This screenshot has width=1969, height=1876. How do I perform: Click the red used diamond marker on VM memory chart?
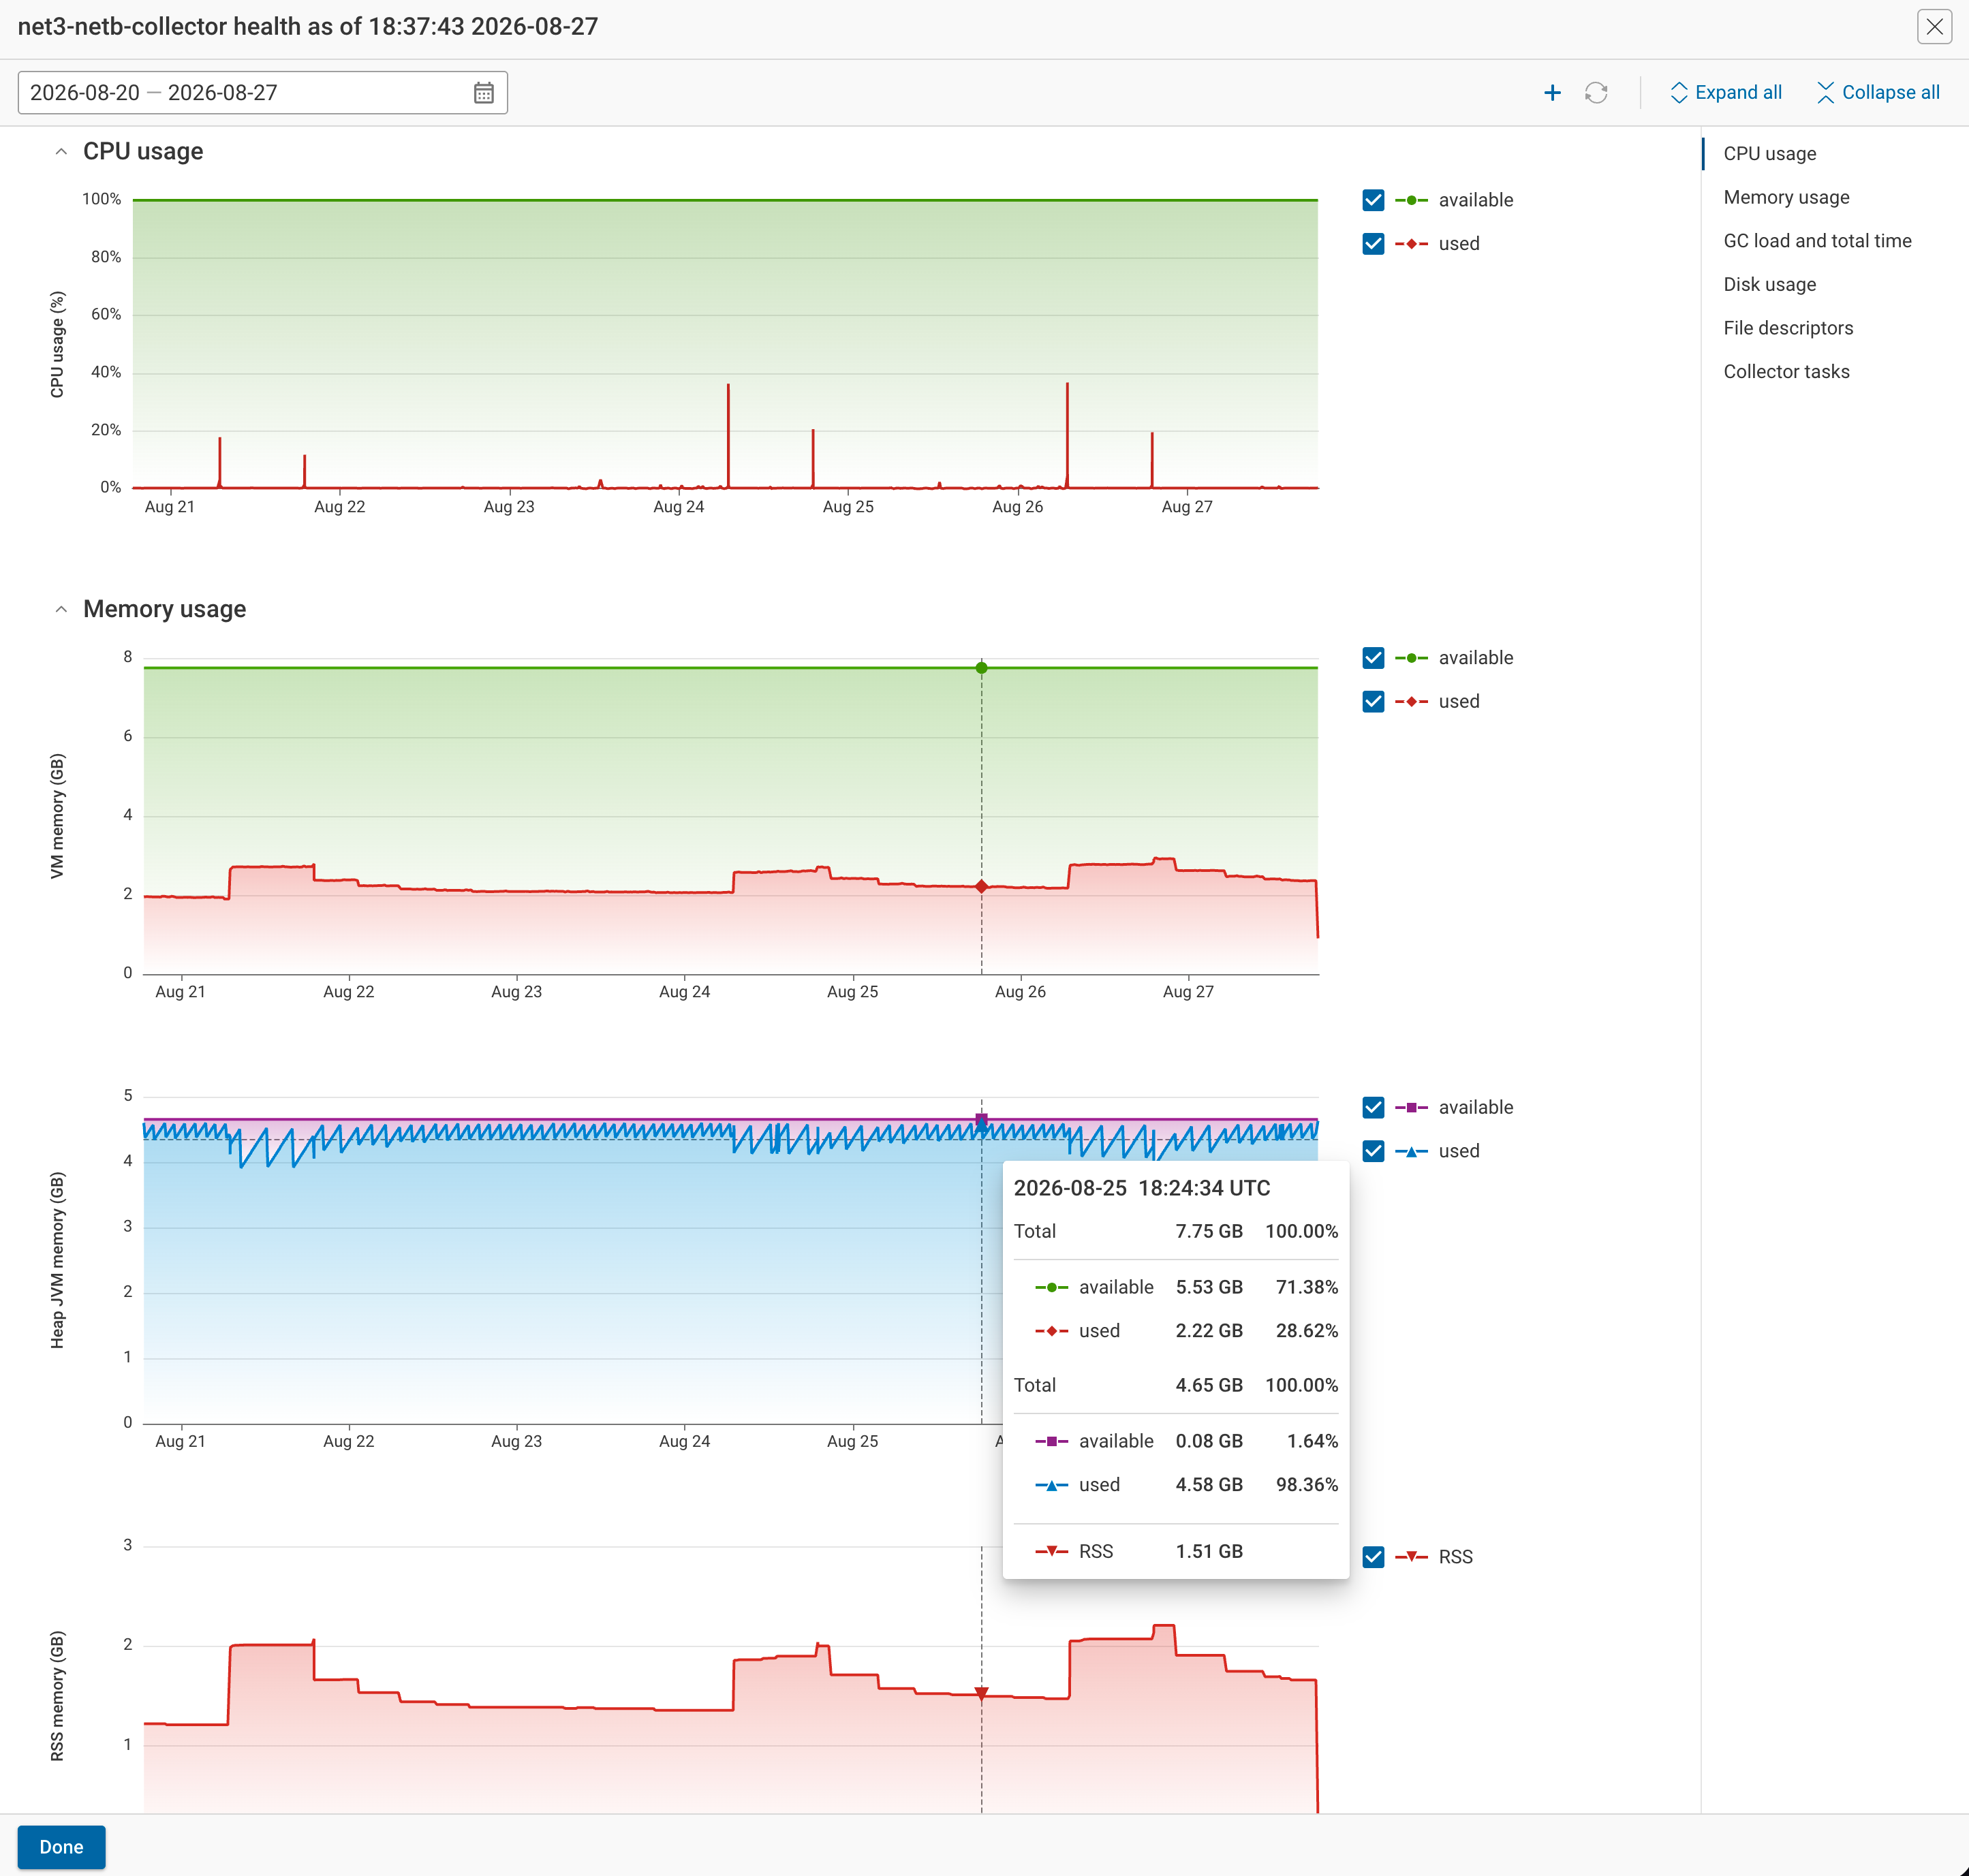[x=981, y=887]
